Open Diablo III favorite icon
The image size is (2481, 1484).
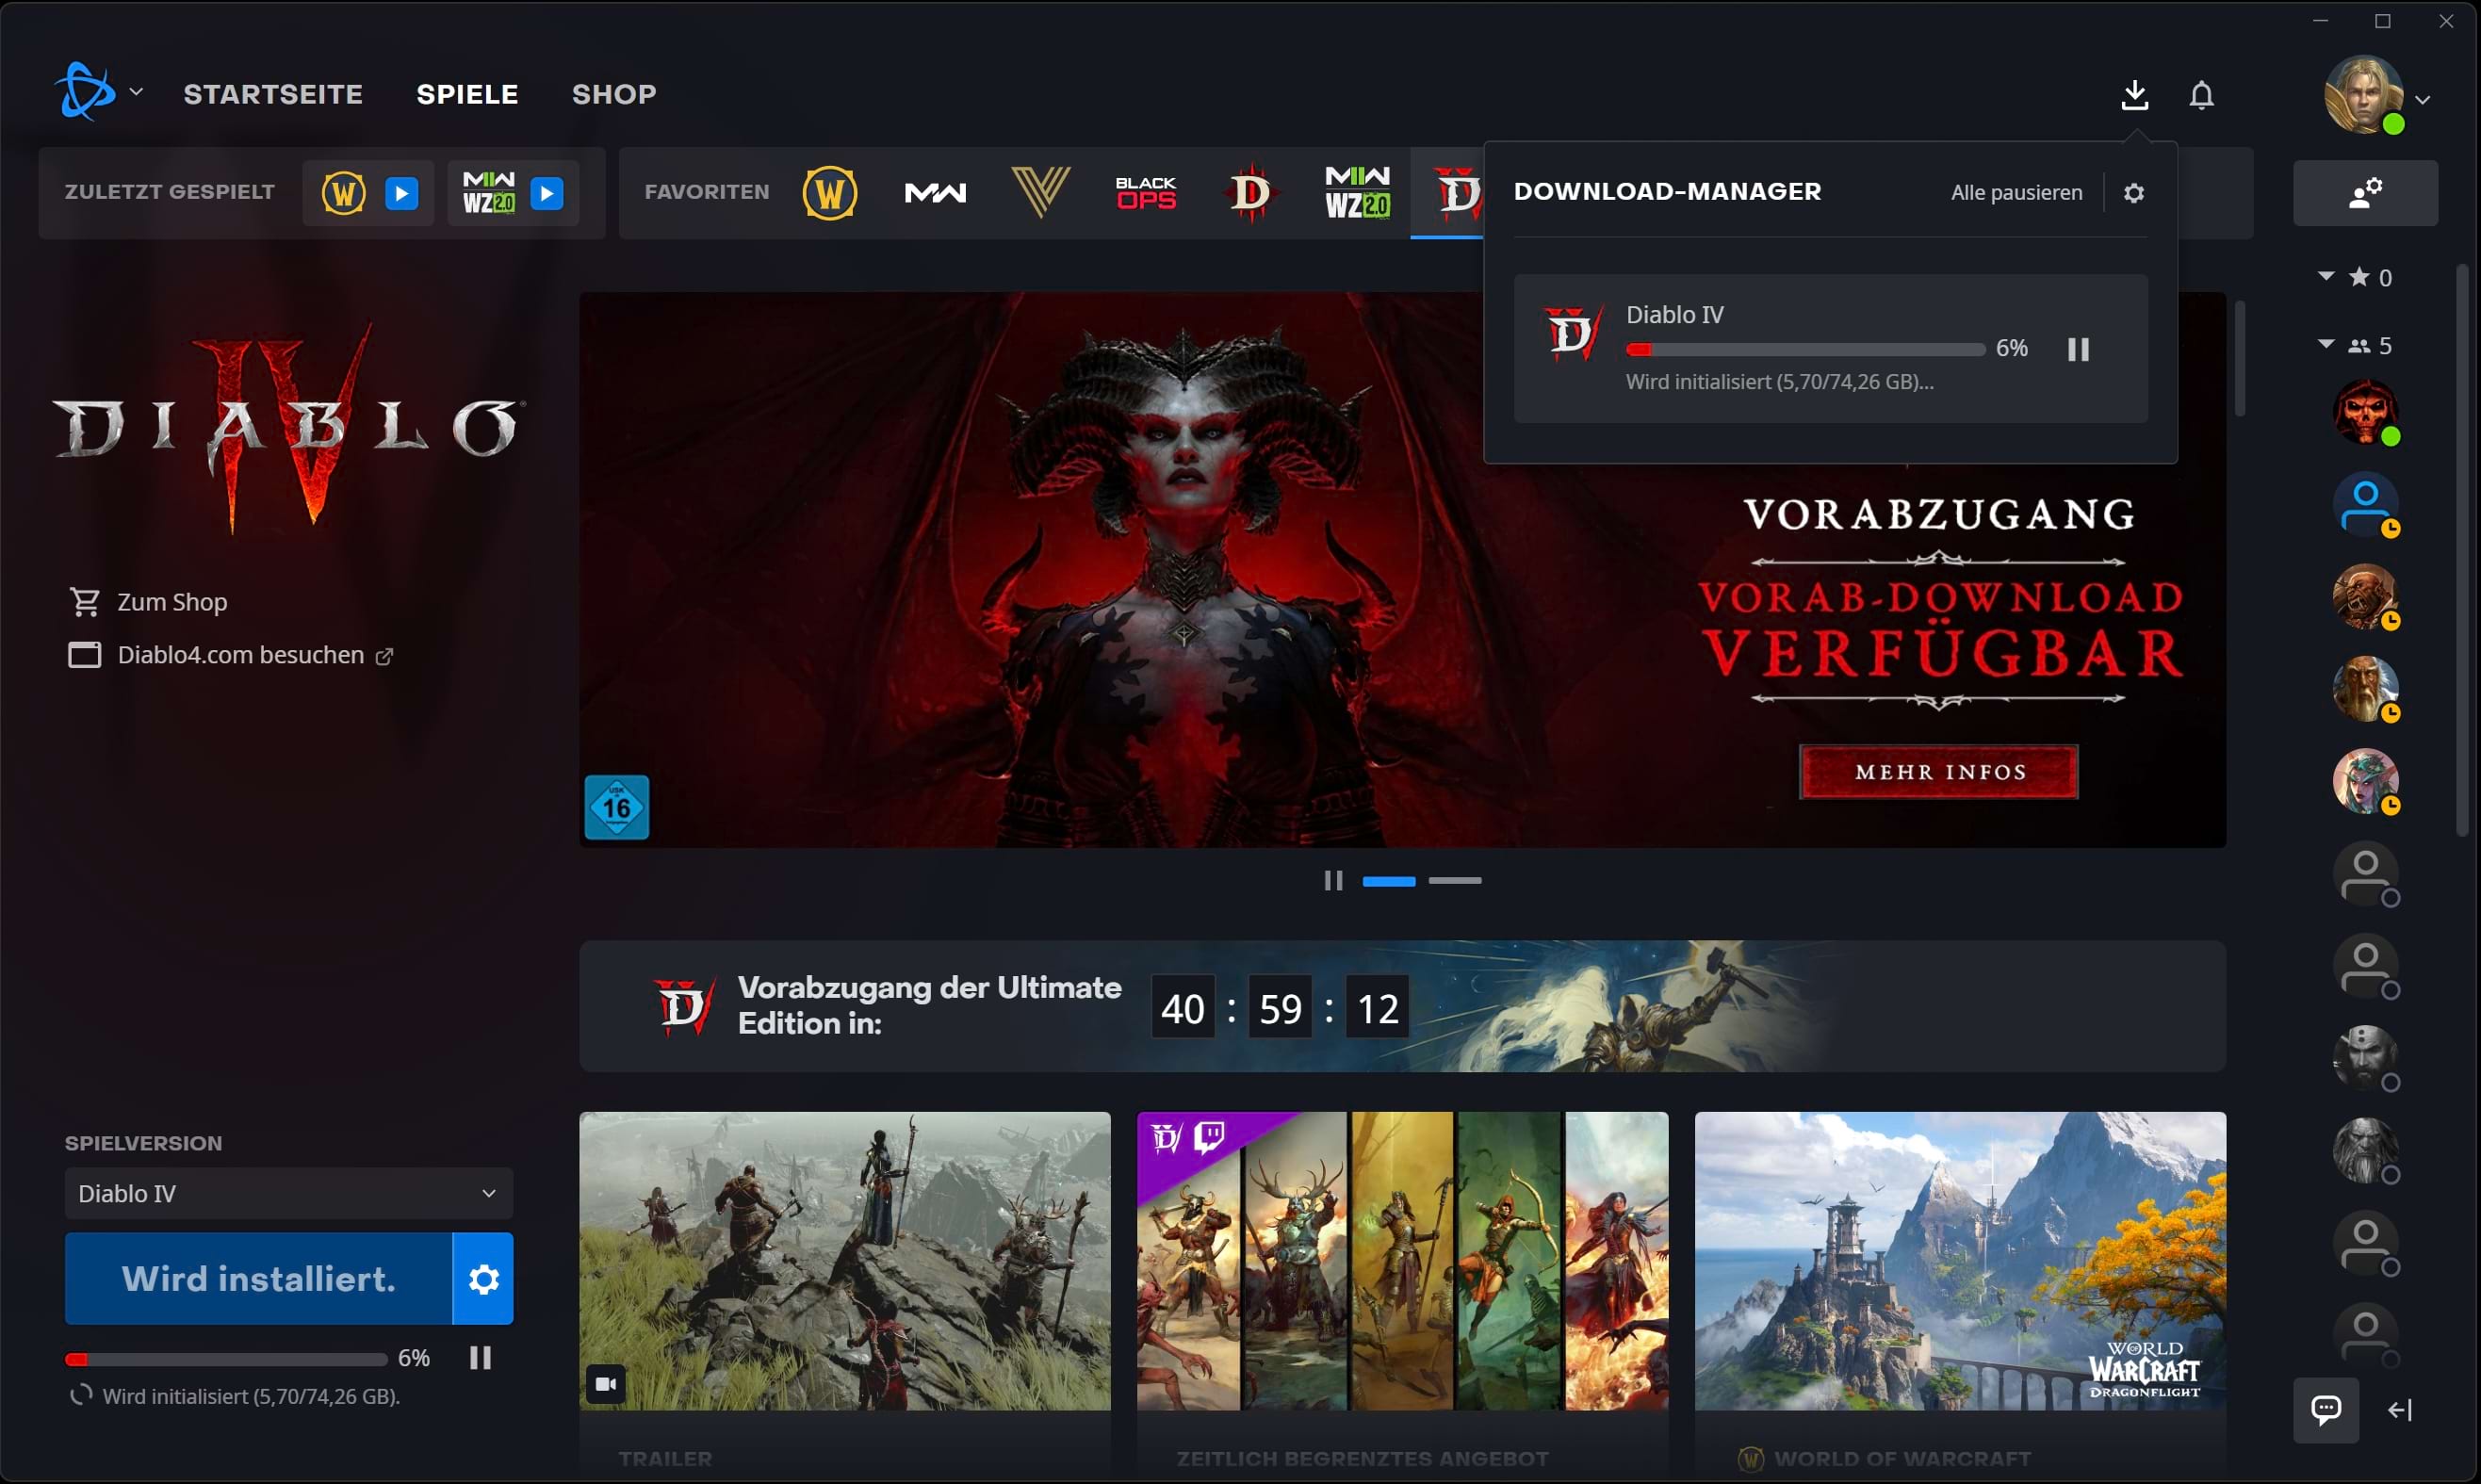tap(1251, 193)
